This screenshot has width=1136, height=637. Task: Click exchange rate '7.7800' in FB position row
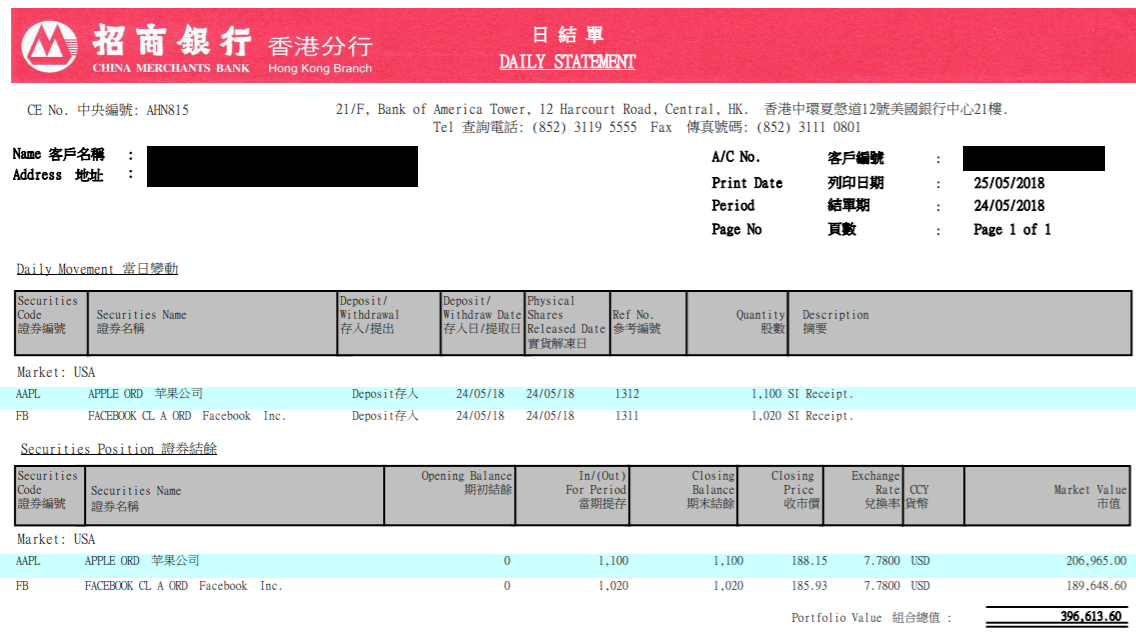(882, 586)
